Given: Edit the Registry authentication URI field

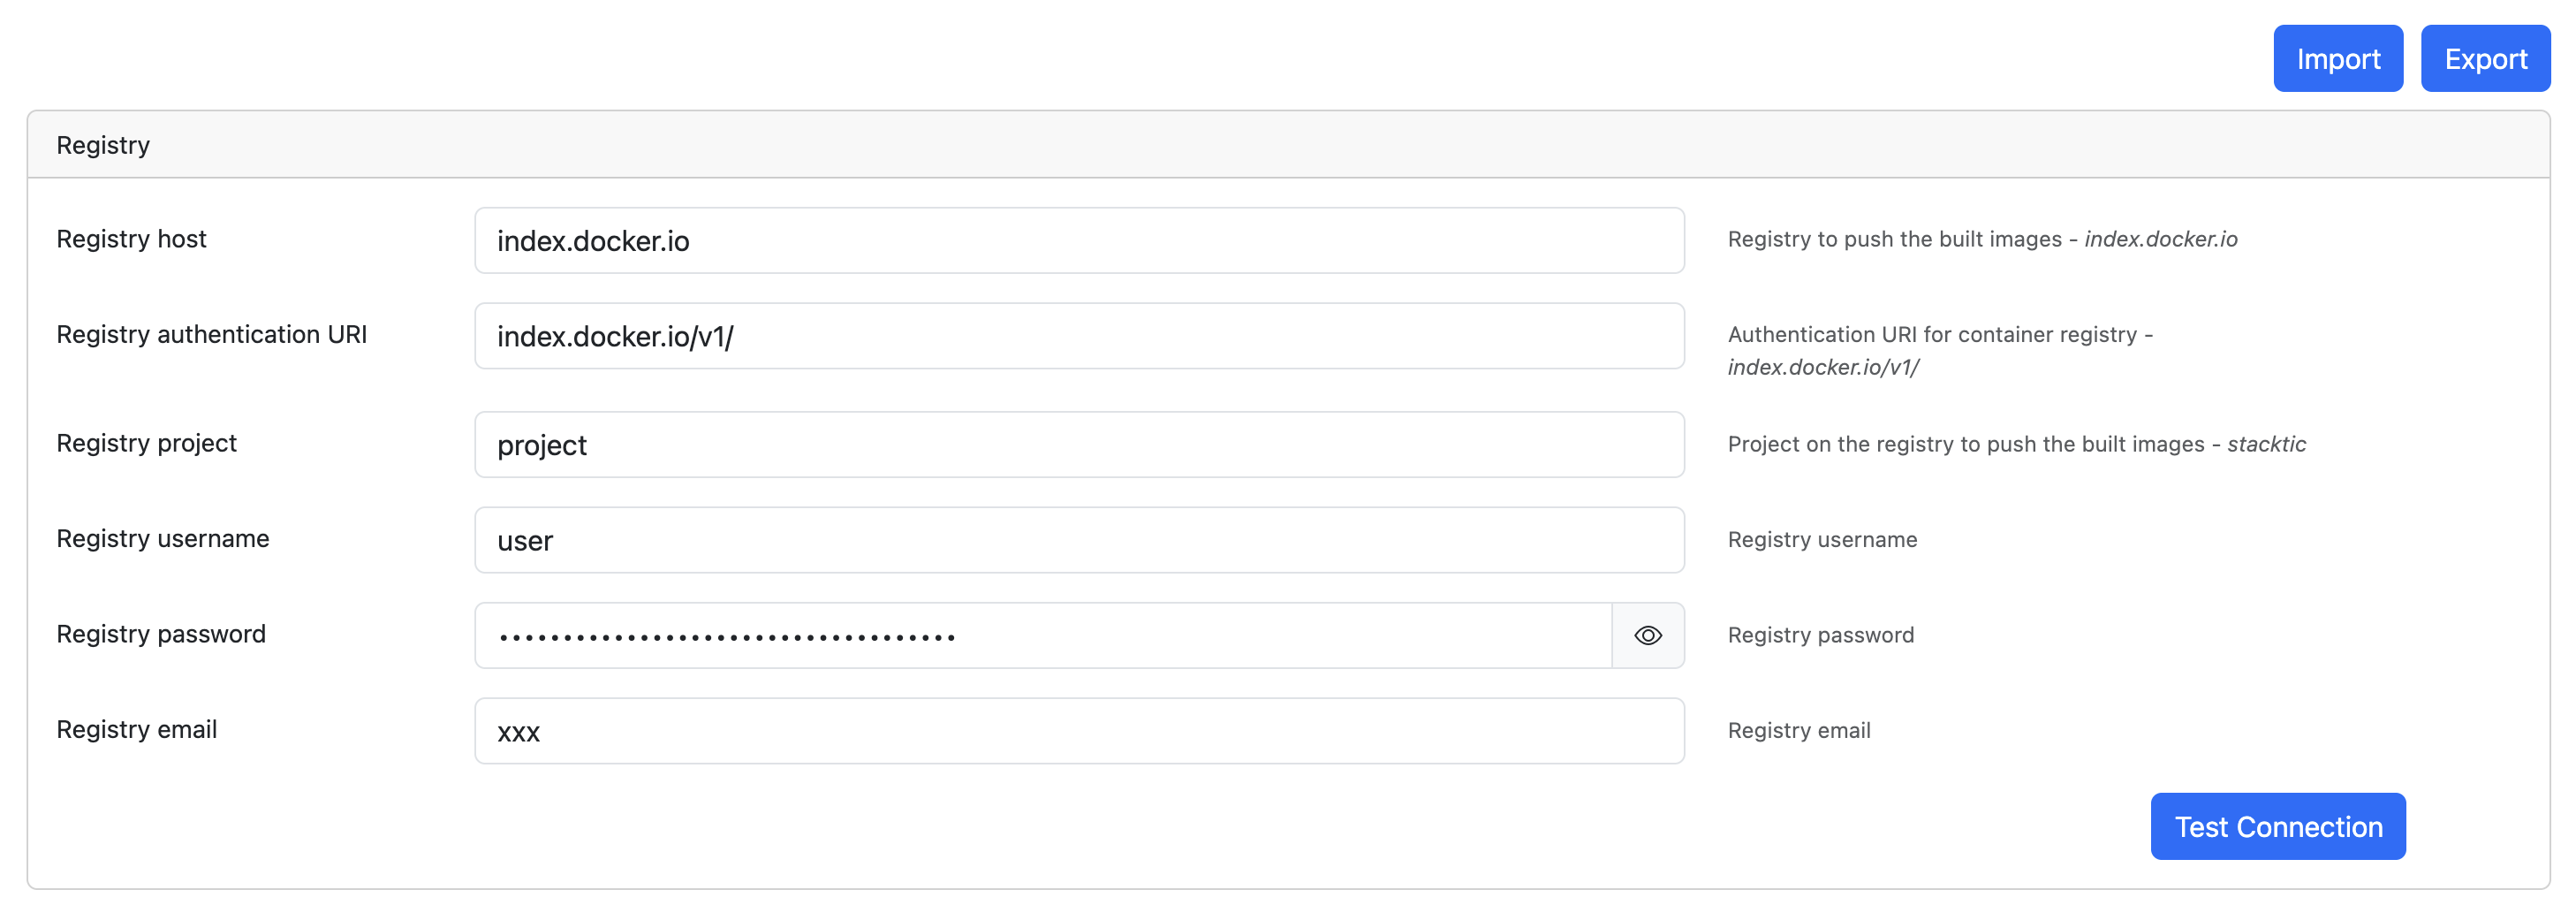Looking at the screenshot, I should coord(1078,336).
